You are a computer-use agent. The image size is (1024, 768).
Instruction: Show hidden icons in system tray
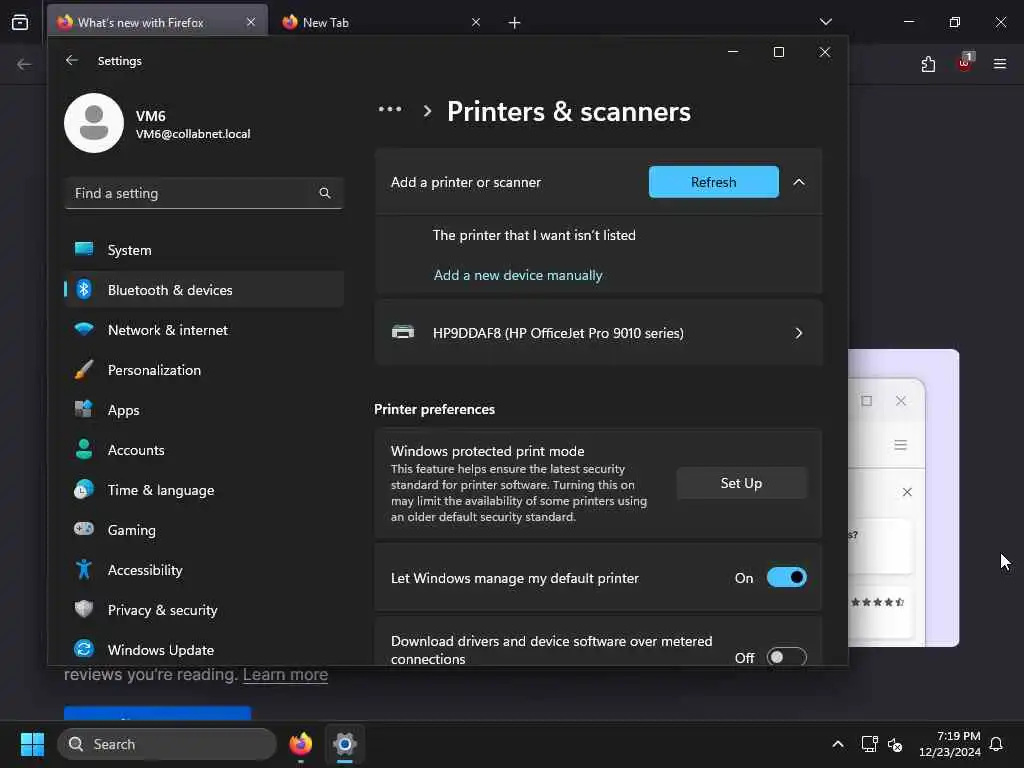tap(837, 744)
